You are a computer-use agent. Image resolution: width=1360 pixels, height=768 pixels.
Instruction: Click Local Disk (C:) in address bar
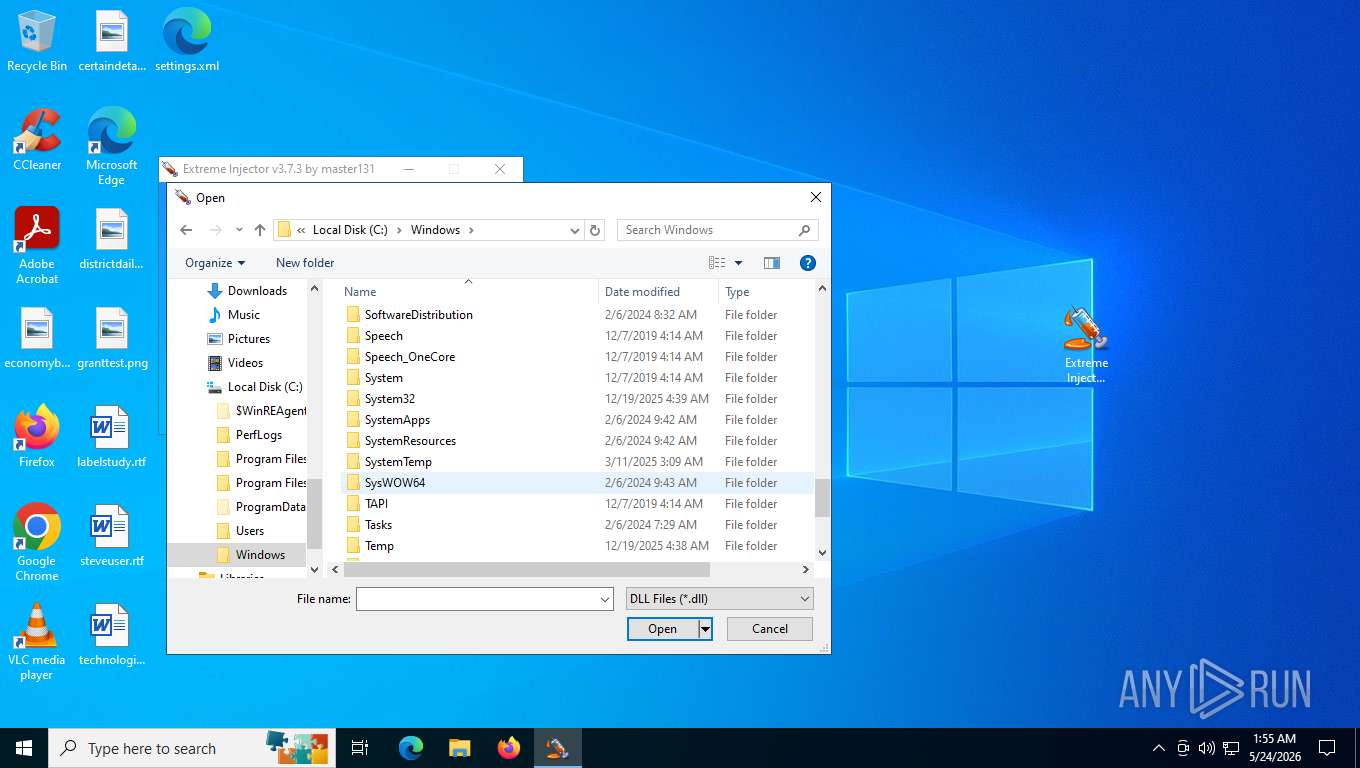(x=350, y=230)
